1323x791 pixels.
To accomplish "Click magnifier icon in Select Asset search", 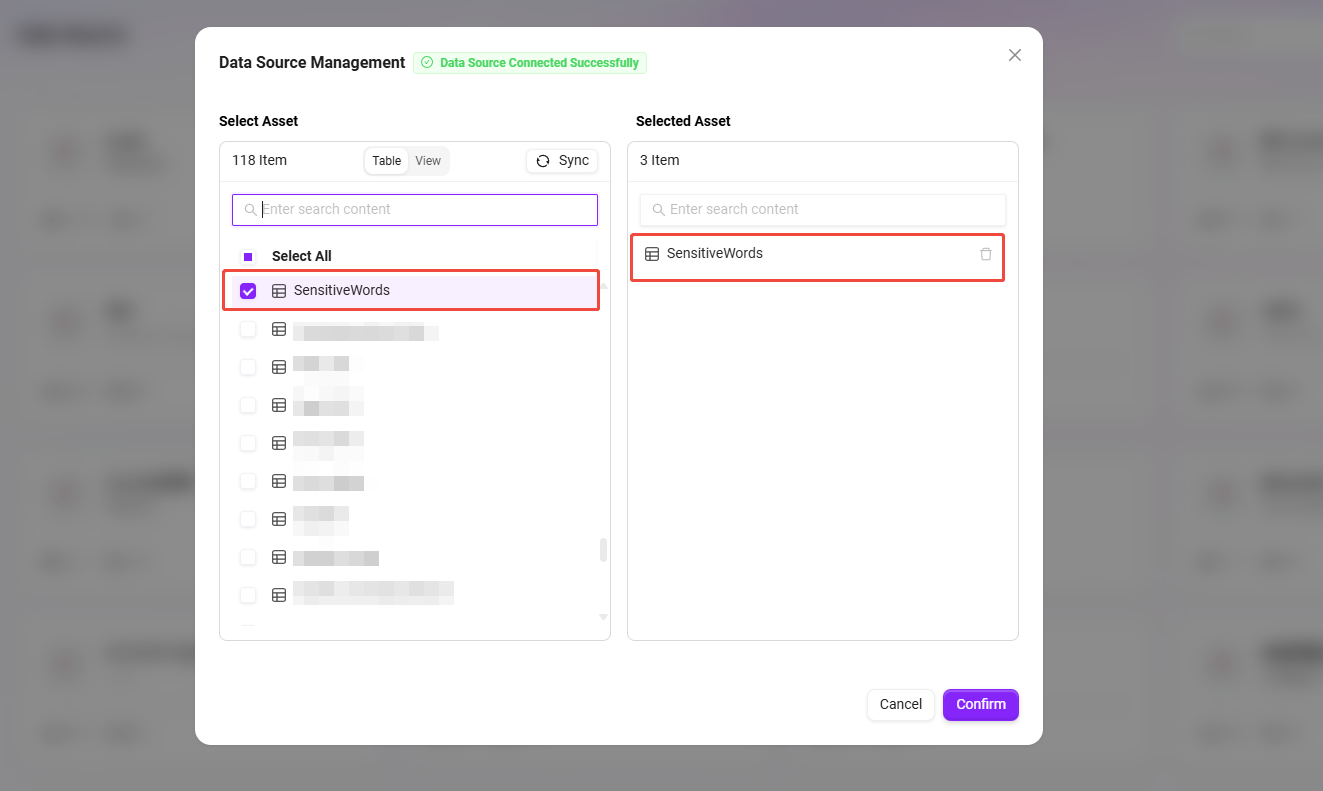I will point(250,210).
